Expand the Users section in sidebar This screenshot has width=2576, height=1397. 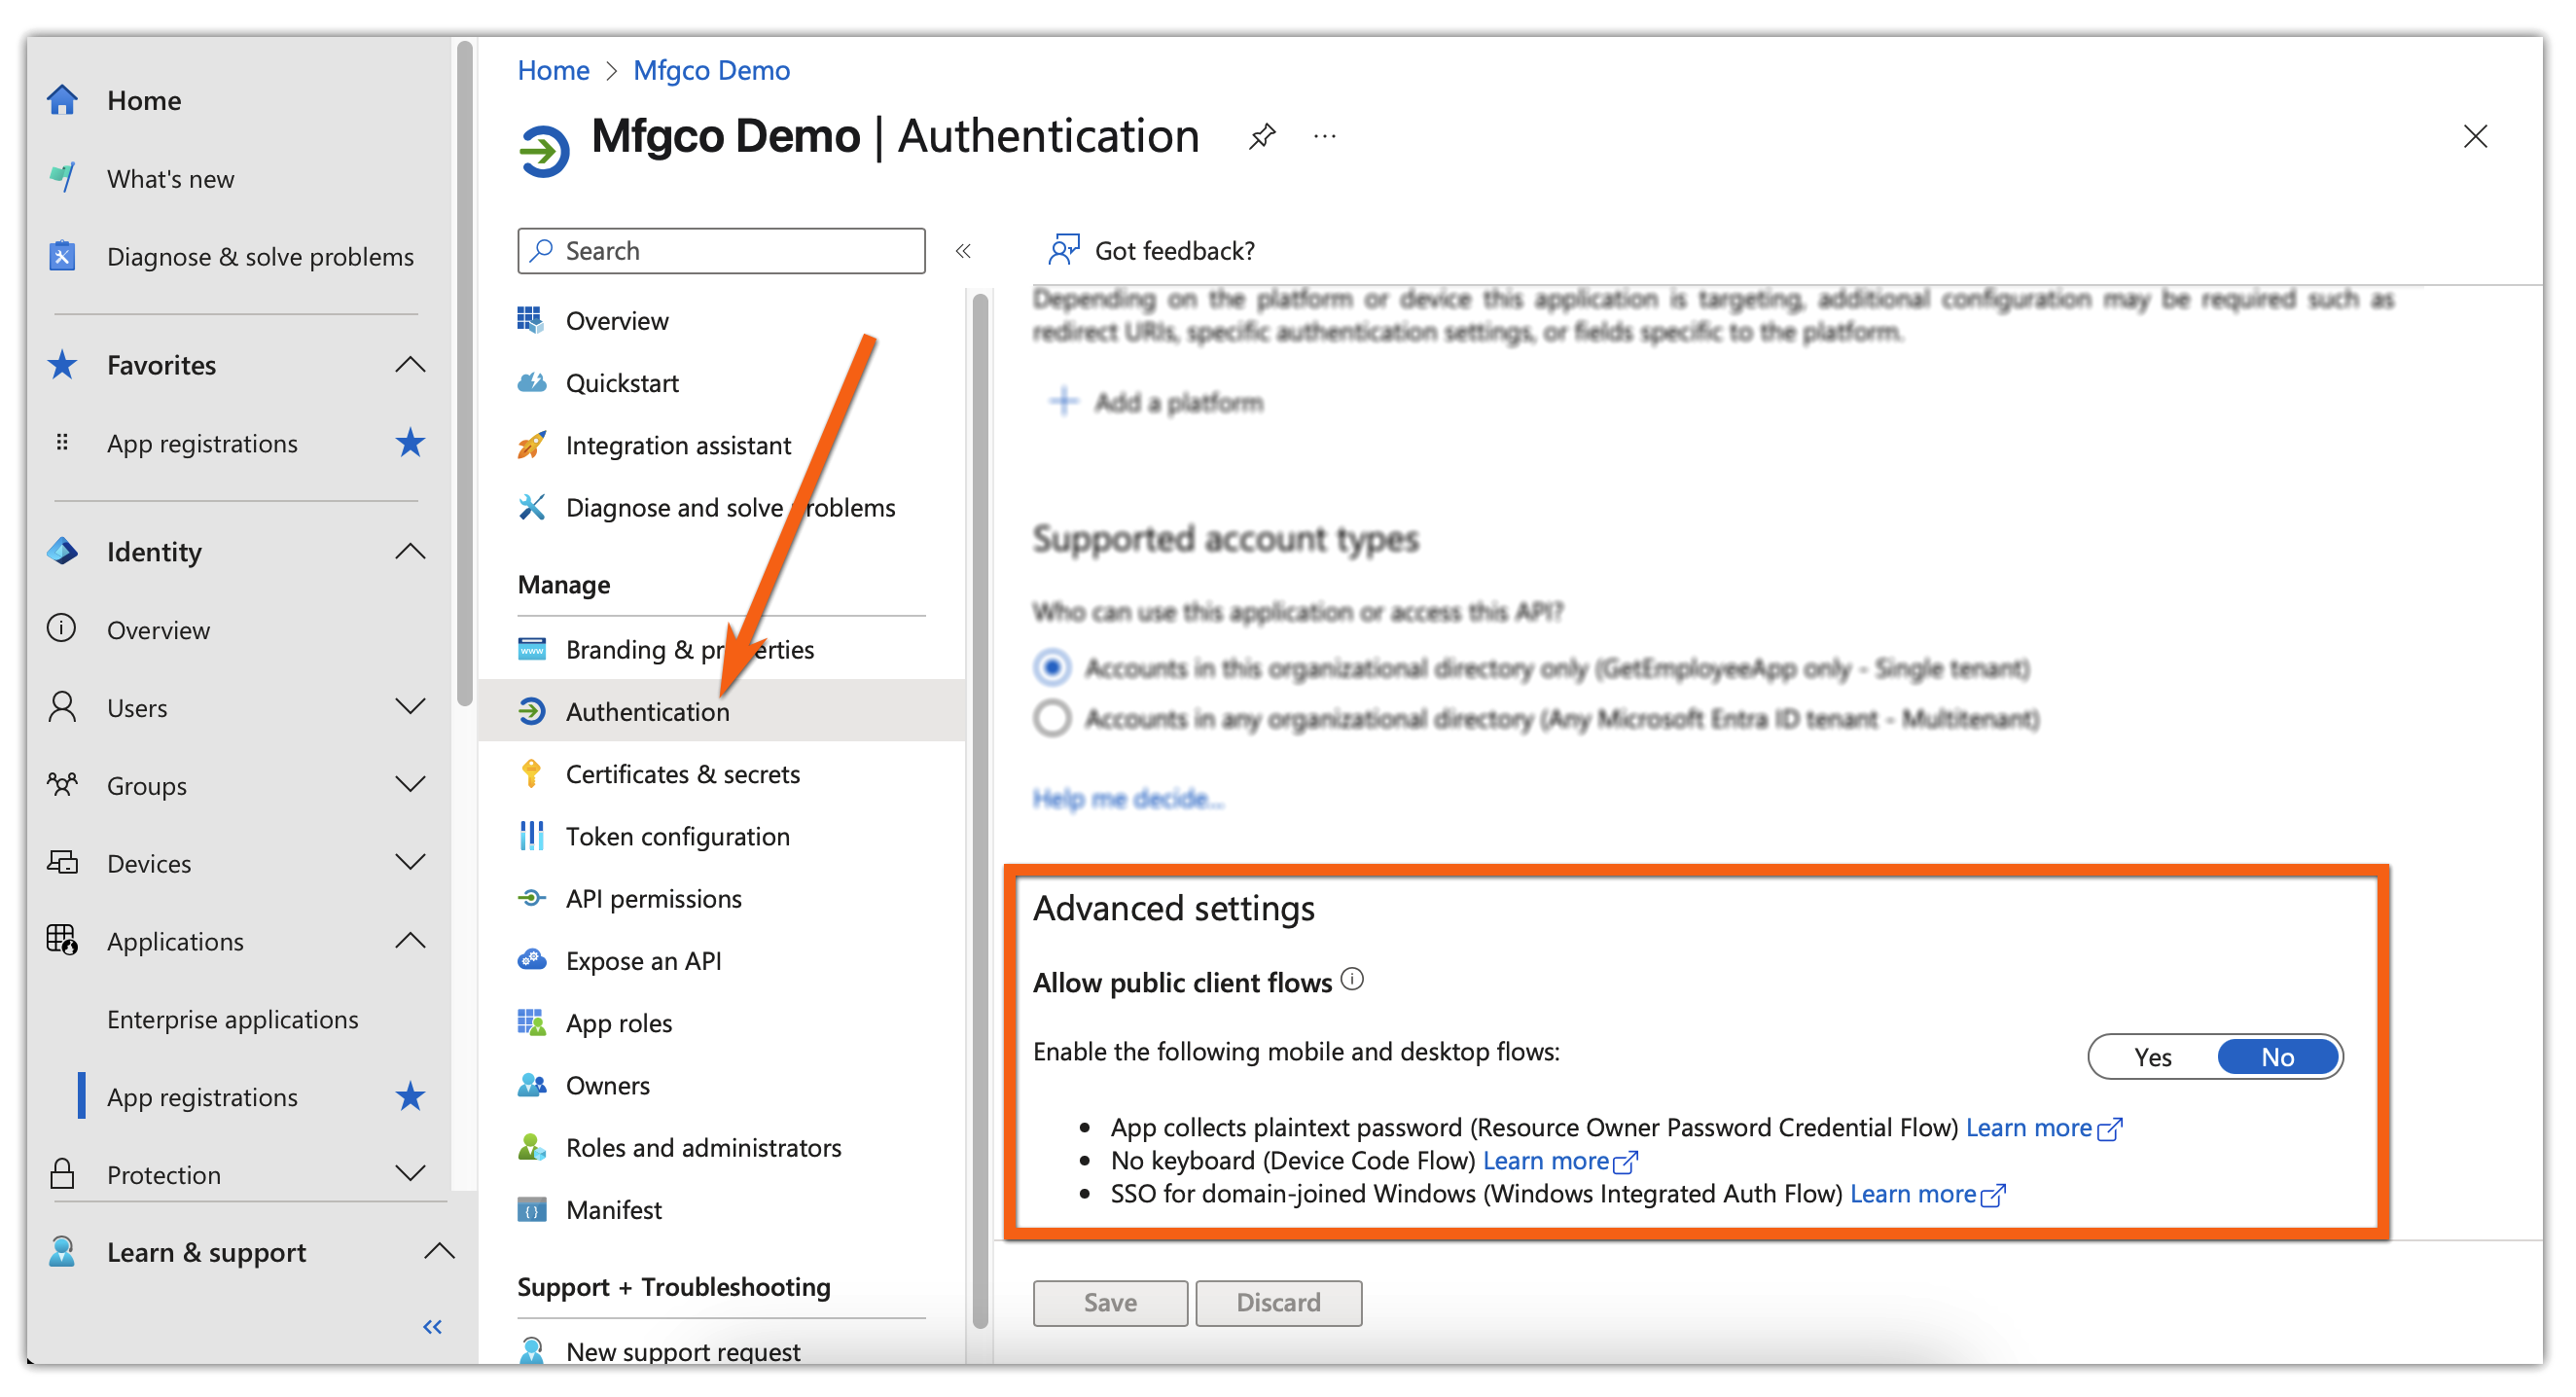pos(410,707)
